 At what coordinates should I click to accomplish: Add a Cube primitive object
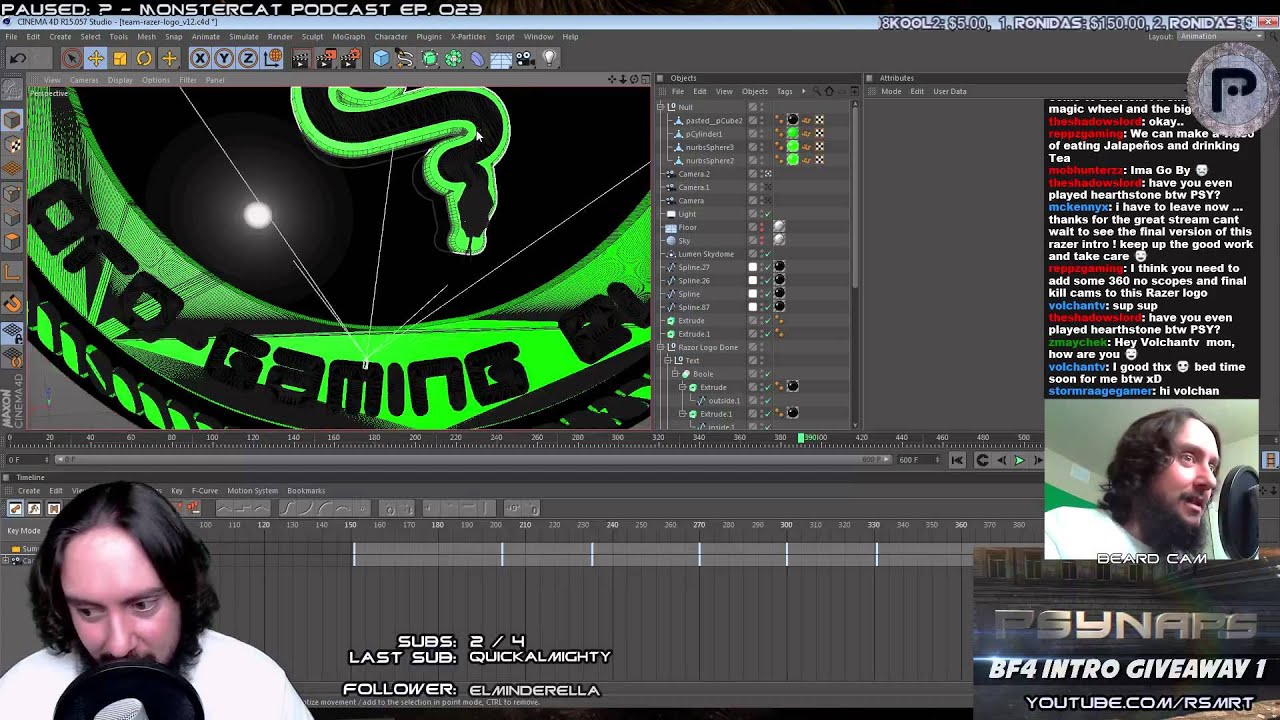tap(381, 59)
